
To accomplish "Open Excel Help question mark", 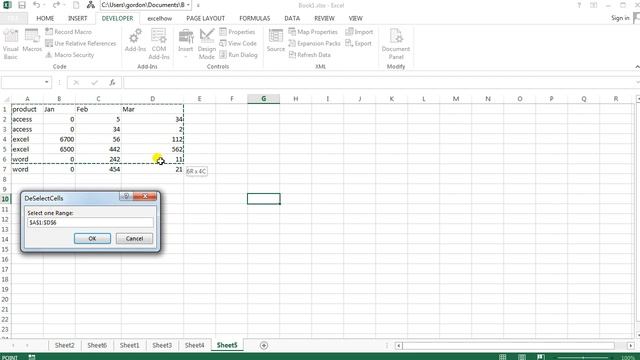I will coord(579,5).
